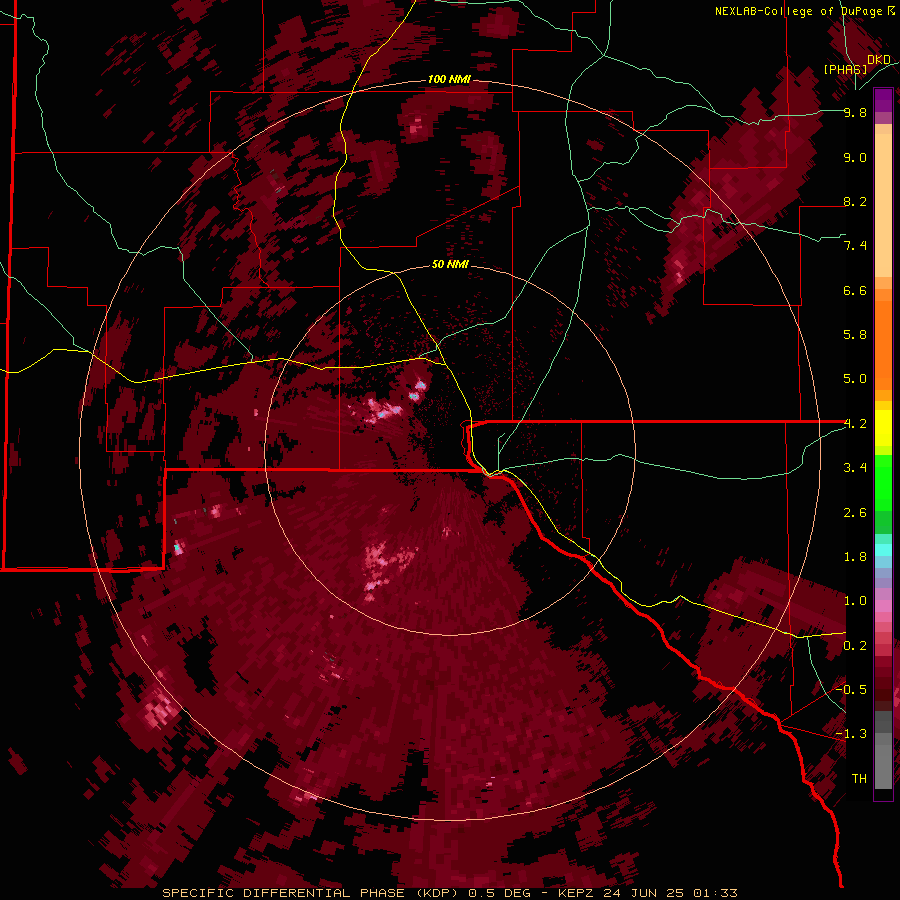Click the 100 NMI range ring label
Screen dimensions: 900x900
coord(449,79)
